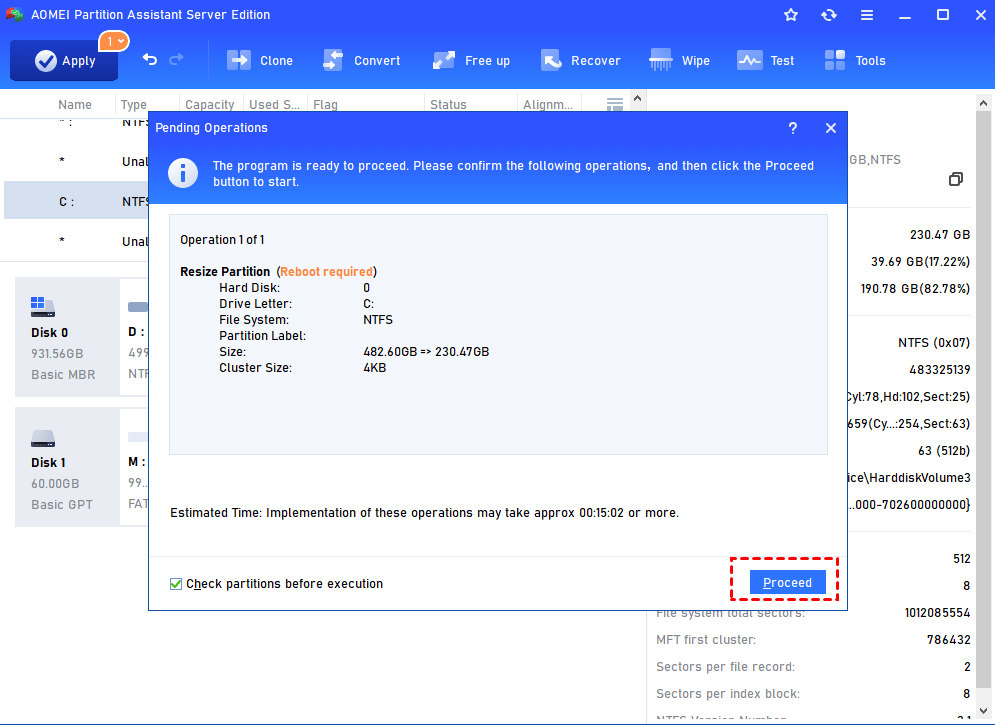Click the pending count badge on Apply
This screenshot has width=995, height=725.
[x=114, y=42]
